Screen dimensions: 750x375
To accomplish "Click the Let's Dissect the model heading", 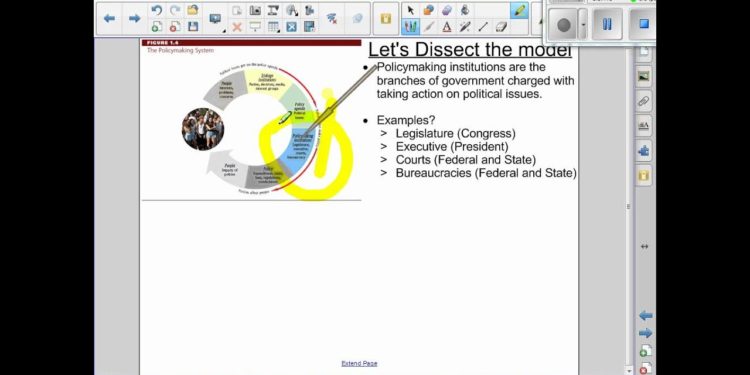I will (x=470, y=50).
